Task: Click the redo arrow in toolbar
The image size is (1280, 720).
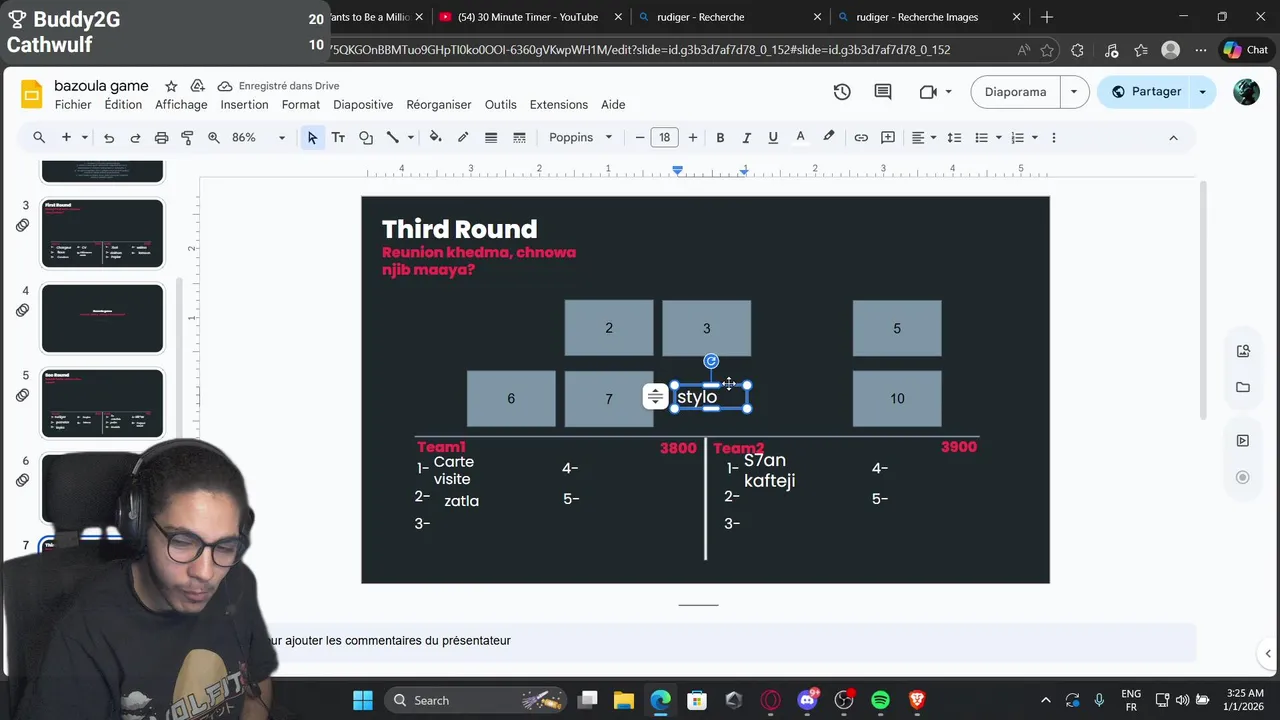Action: coord(135,137)
